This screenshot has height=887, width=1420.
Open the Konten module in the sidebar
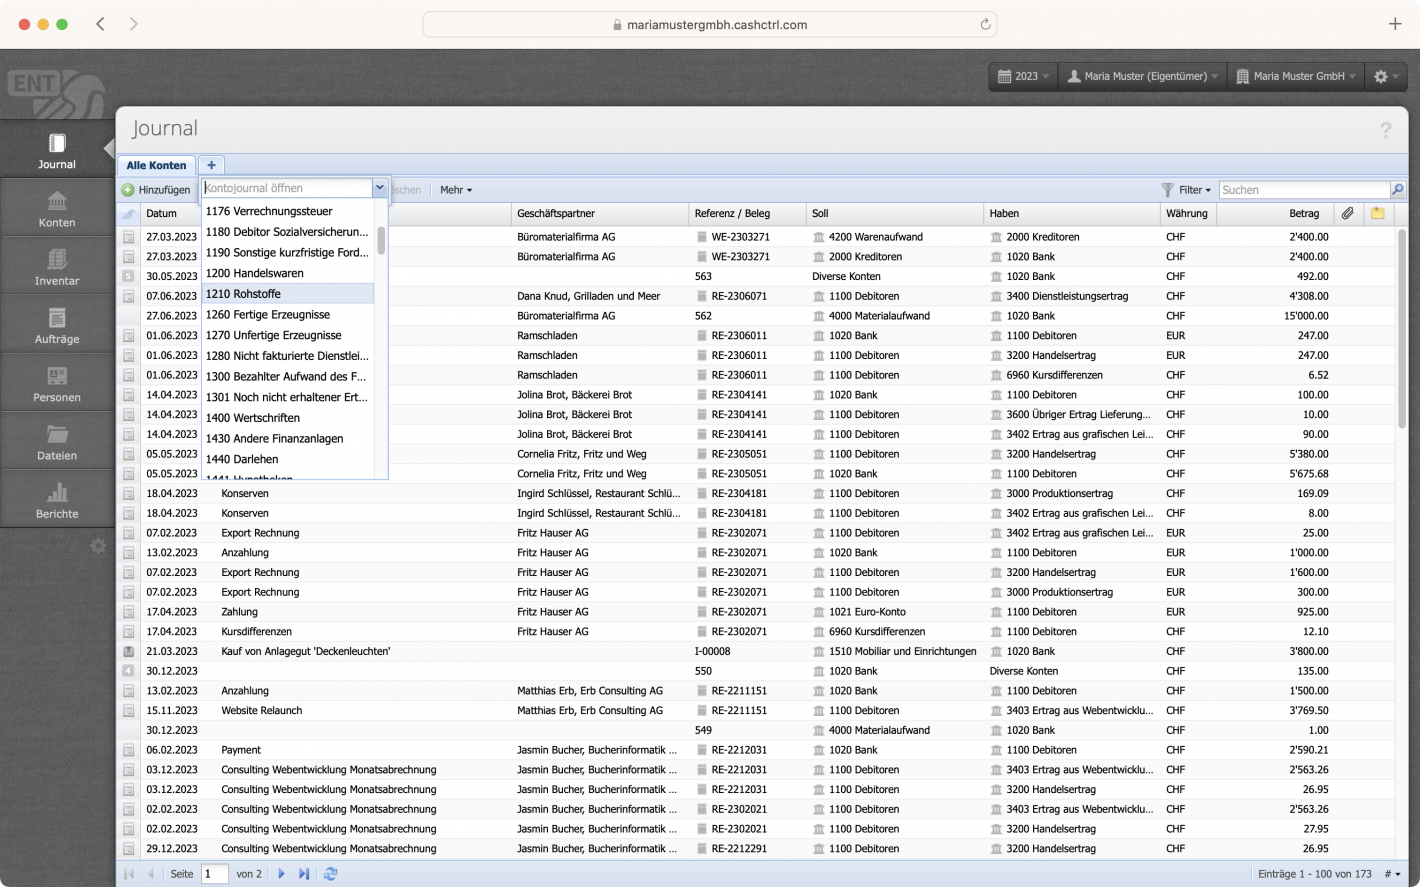(x=55, y=207)
